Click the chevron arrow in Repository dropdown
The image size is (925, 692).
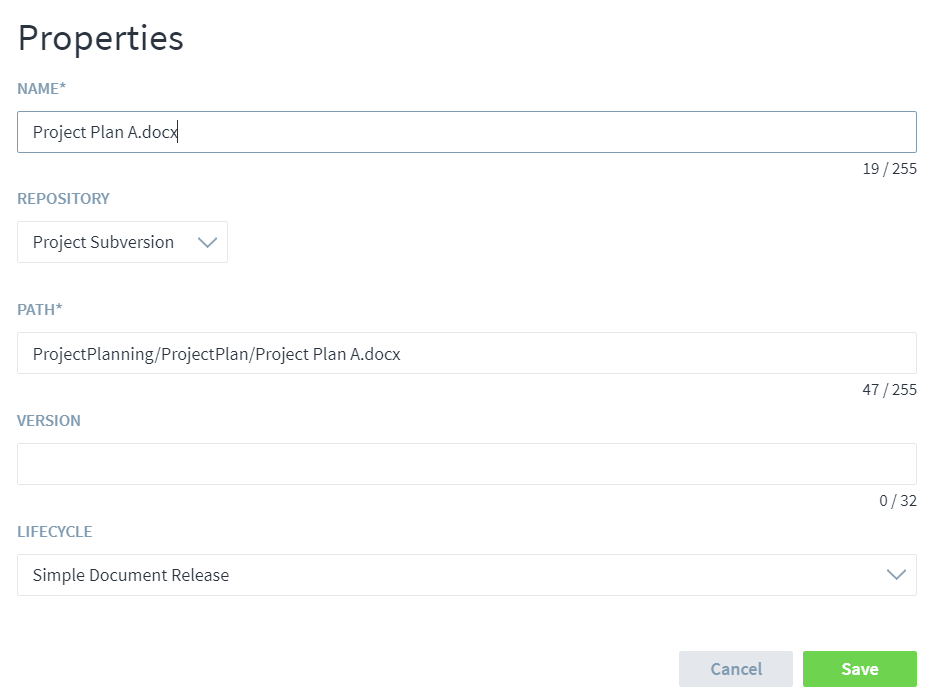pos(207,242)
